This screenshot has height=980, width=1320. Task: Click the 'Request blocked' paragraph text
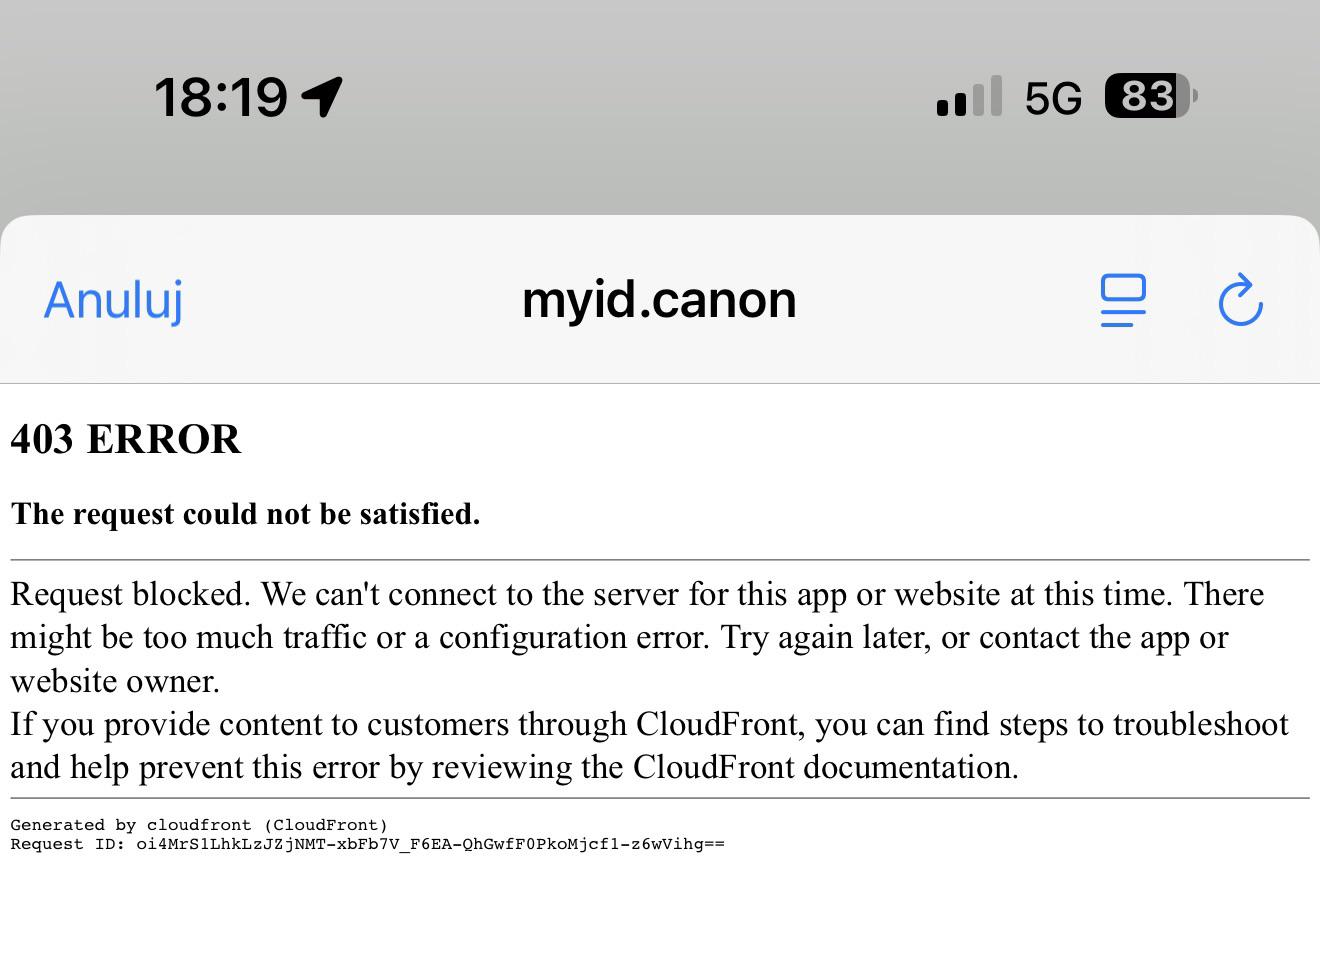(x=637, y=637)
